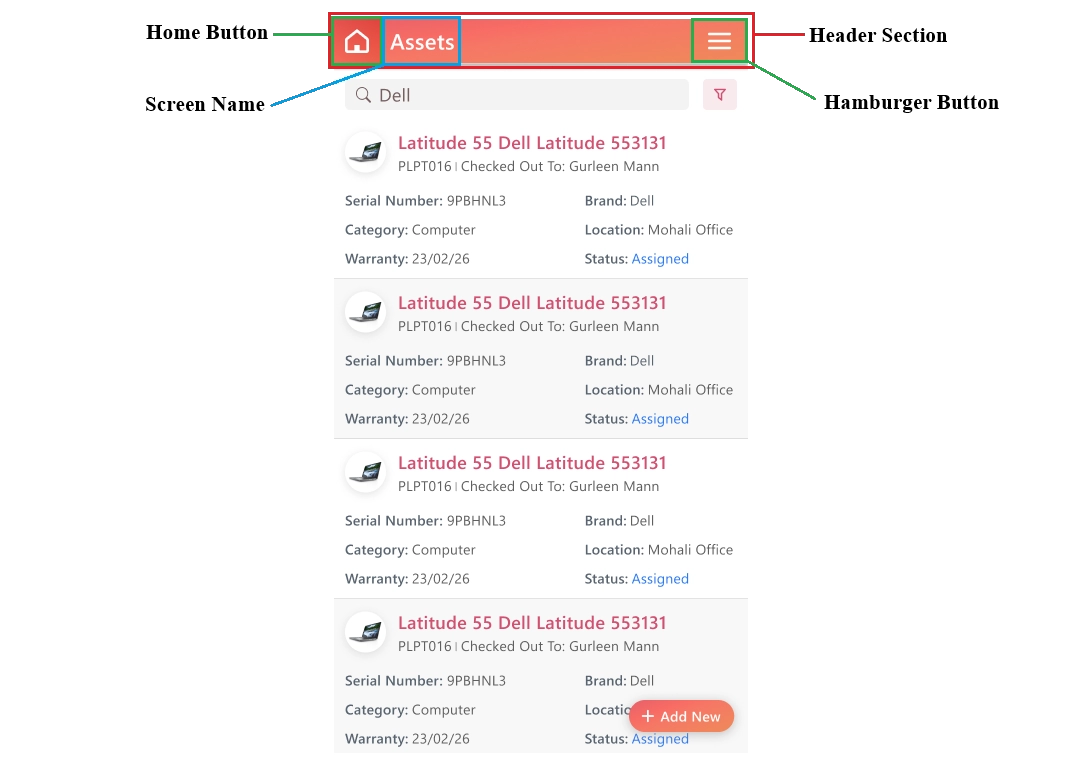The height and width of the screenshot is (761, 1091).
Task: Focus the search field containing Dell
Action: coord(517,95)
